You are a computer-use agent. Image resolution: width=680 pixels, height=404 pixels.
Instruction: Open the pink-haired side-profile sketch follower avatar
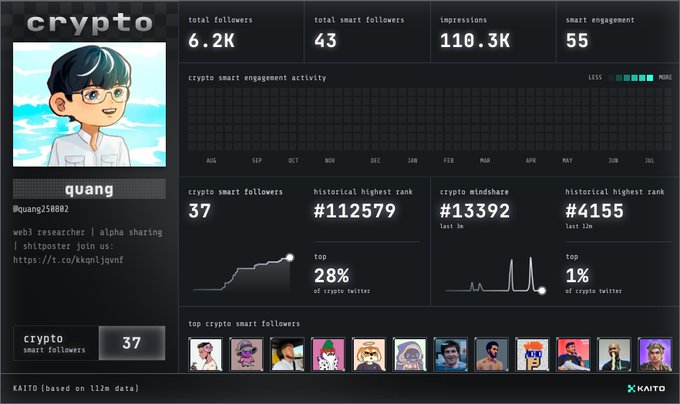point(206,354)
